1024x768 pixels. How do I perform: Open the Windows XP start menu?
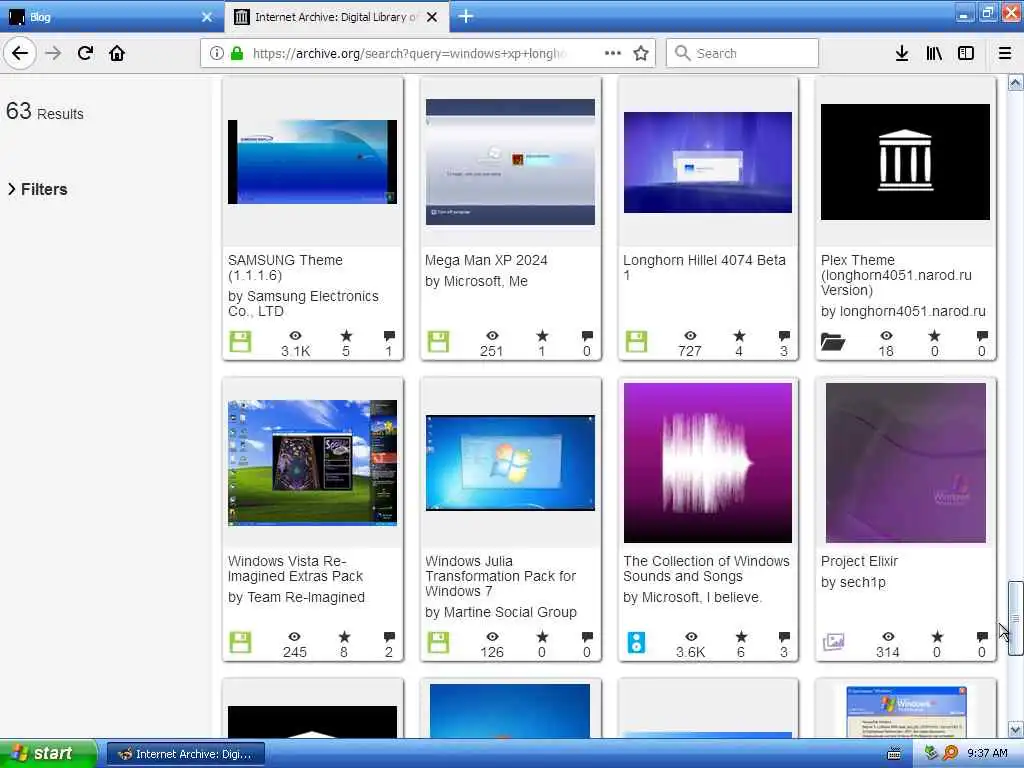point(48,754)
